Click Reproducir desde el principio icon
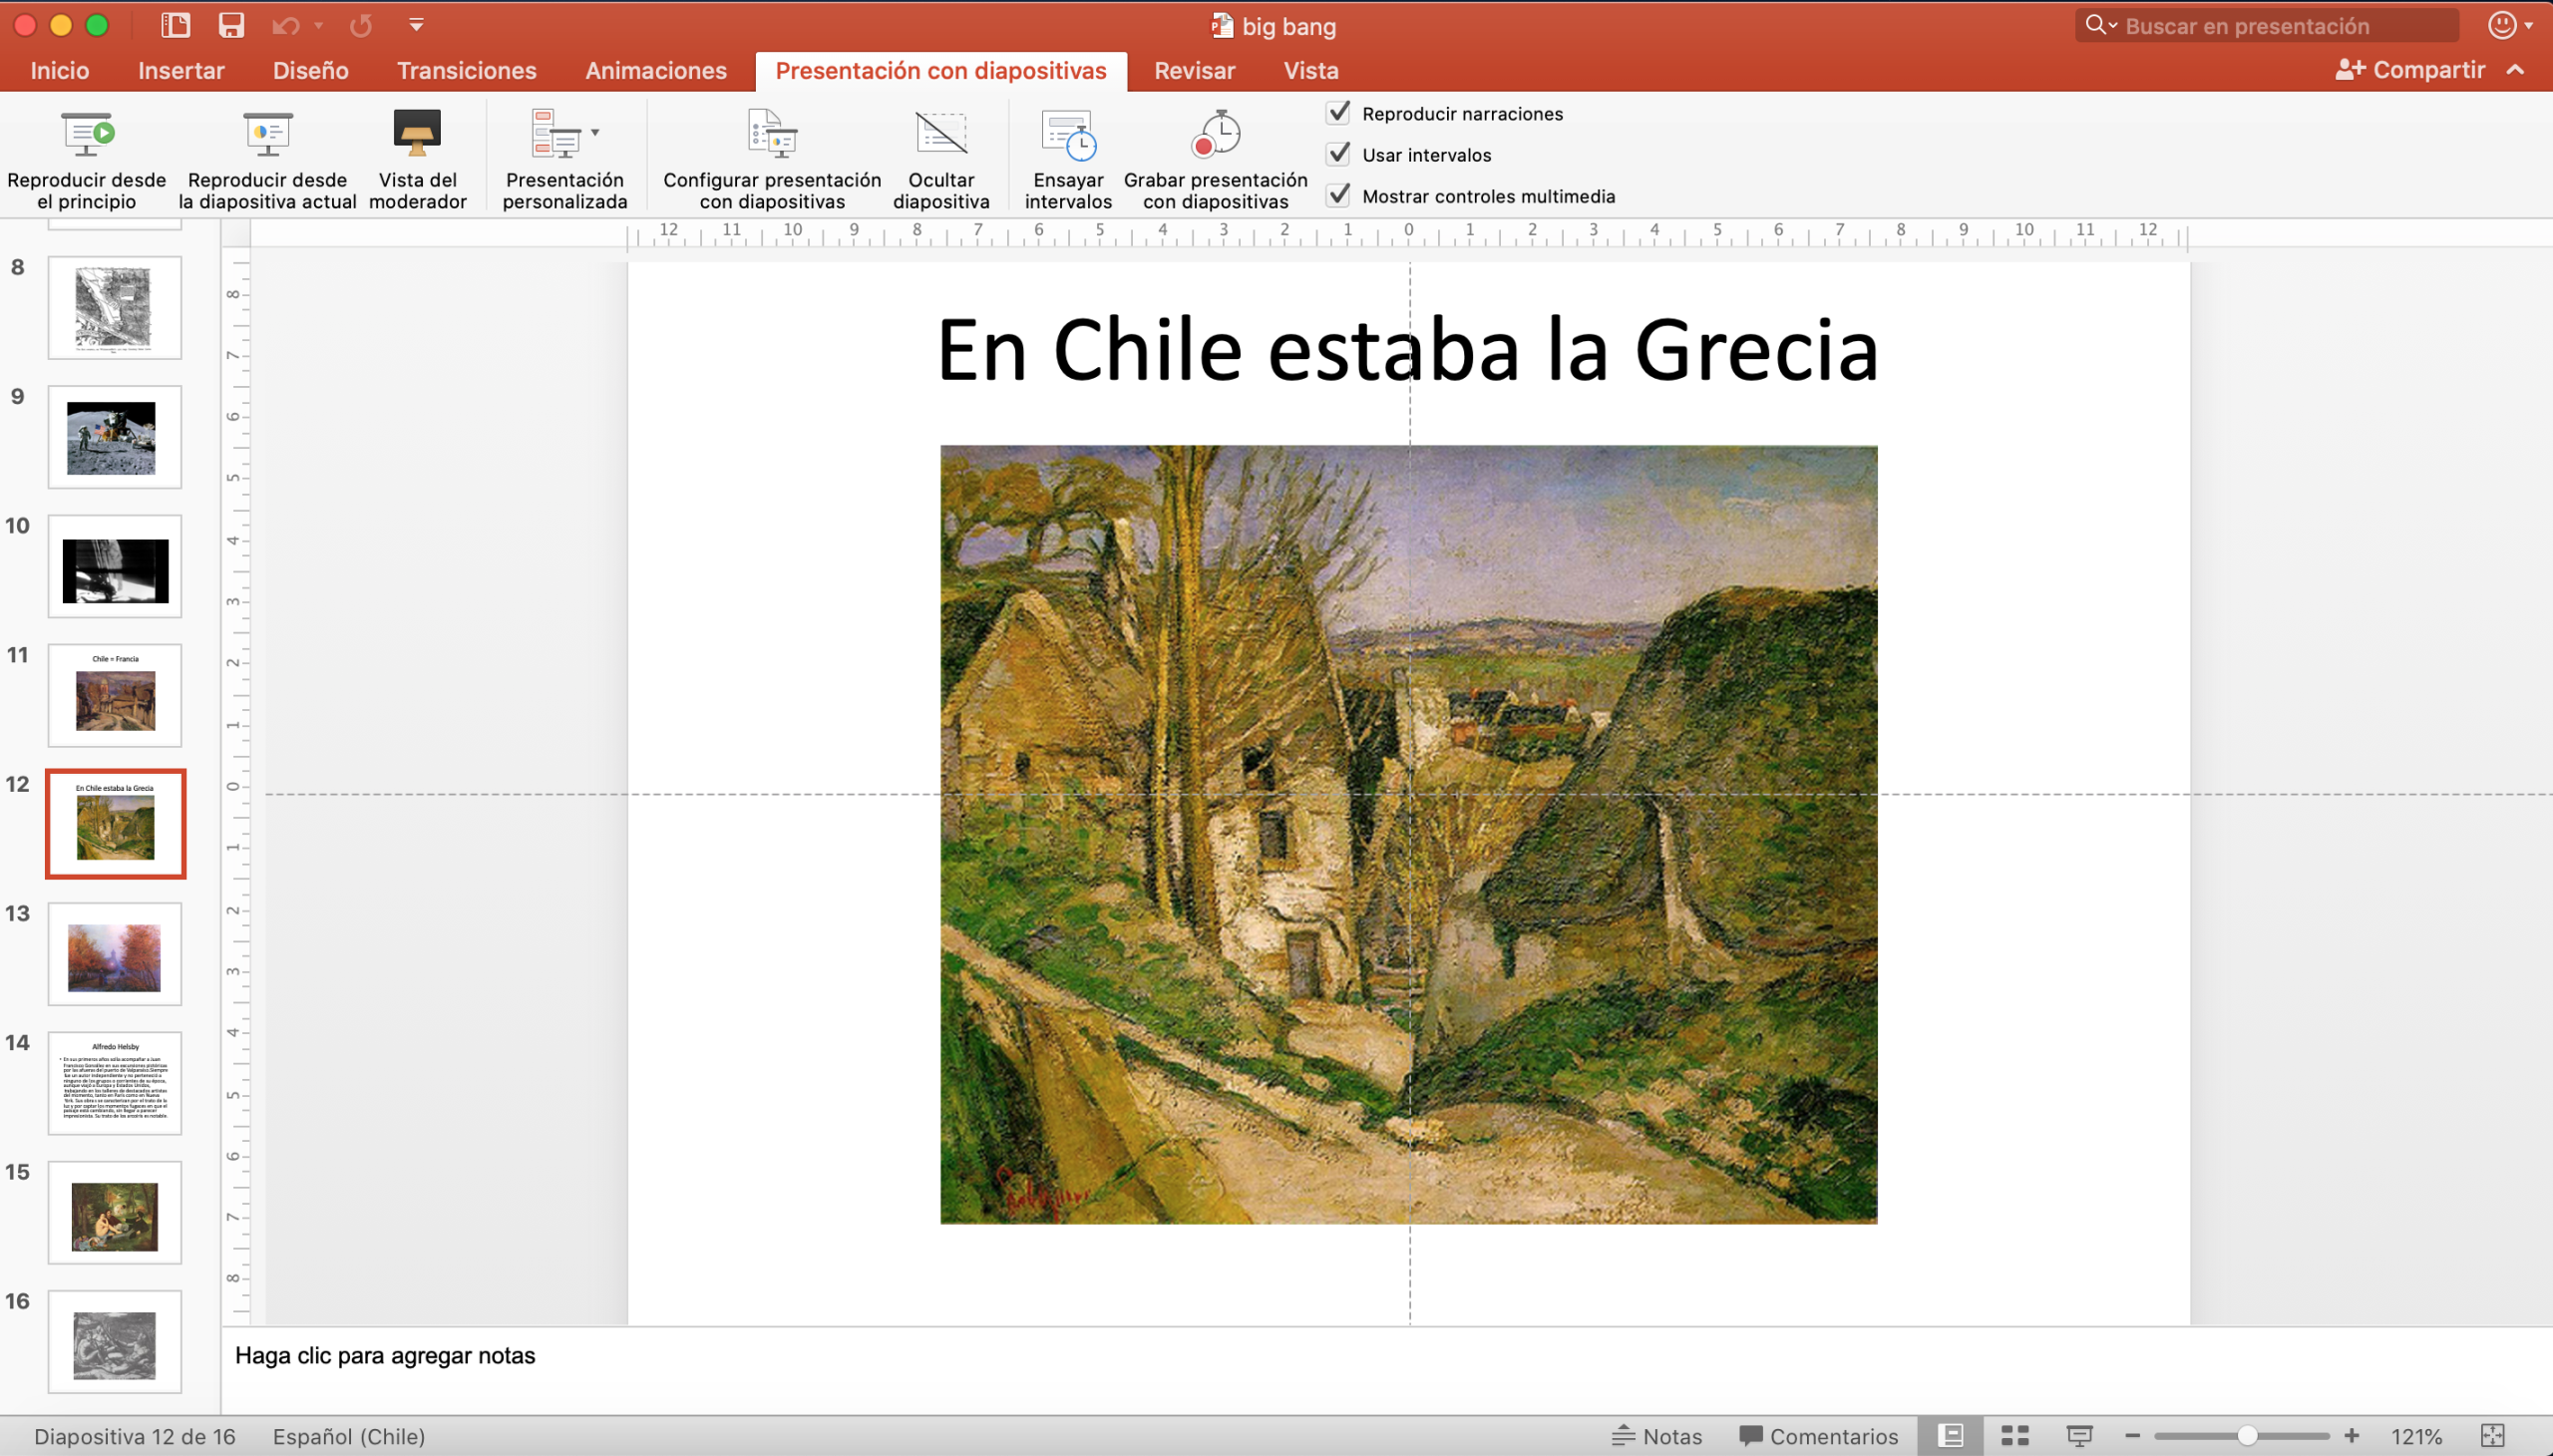Viewport: 2553px width, 1456px height. (x=87, y=135)
